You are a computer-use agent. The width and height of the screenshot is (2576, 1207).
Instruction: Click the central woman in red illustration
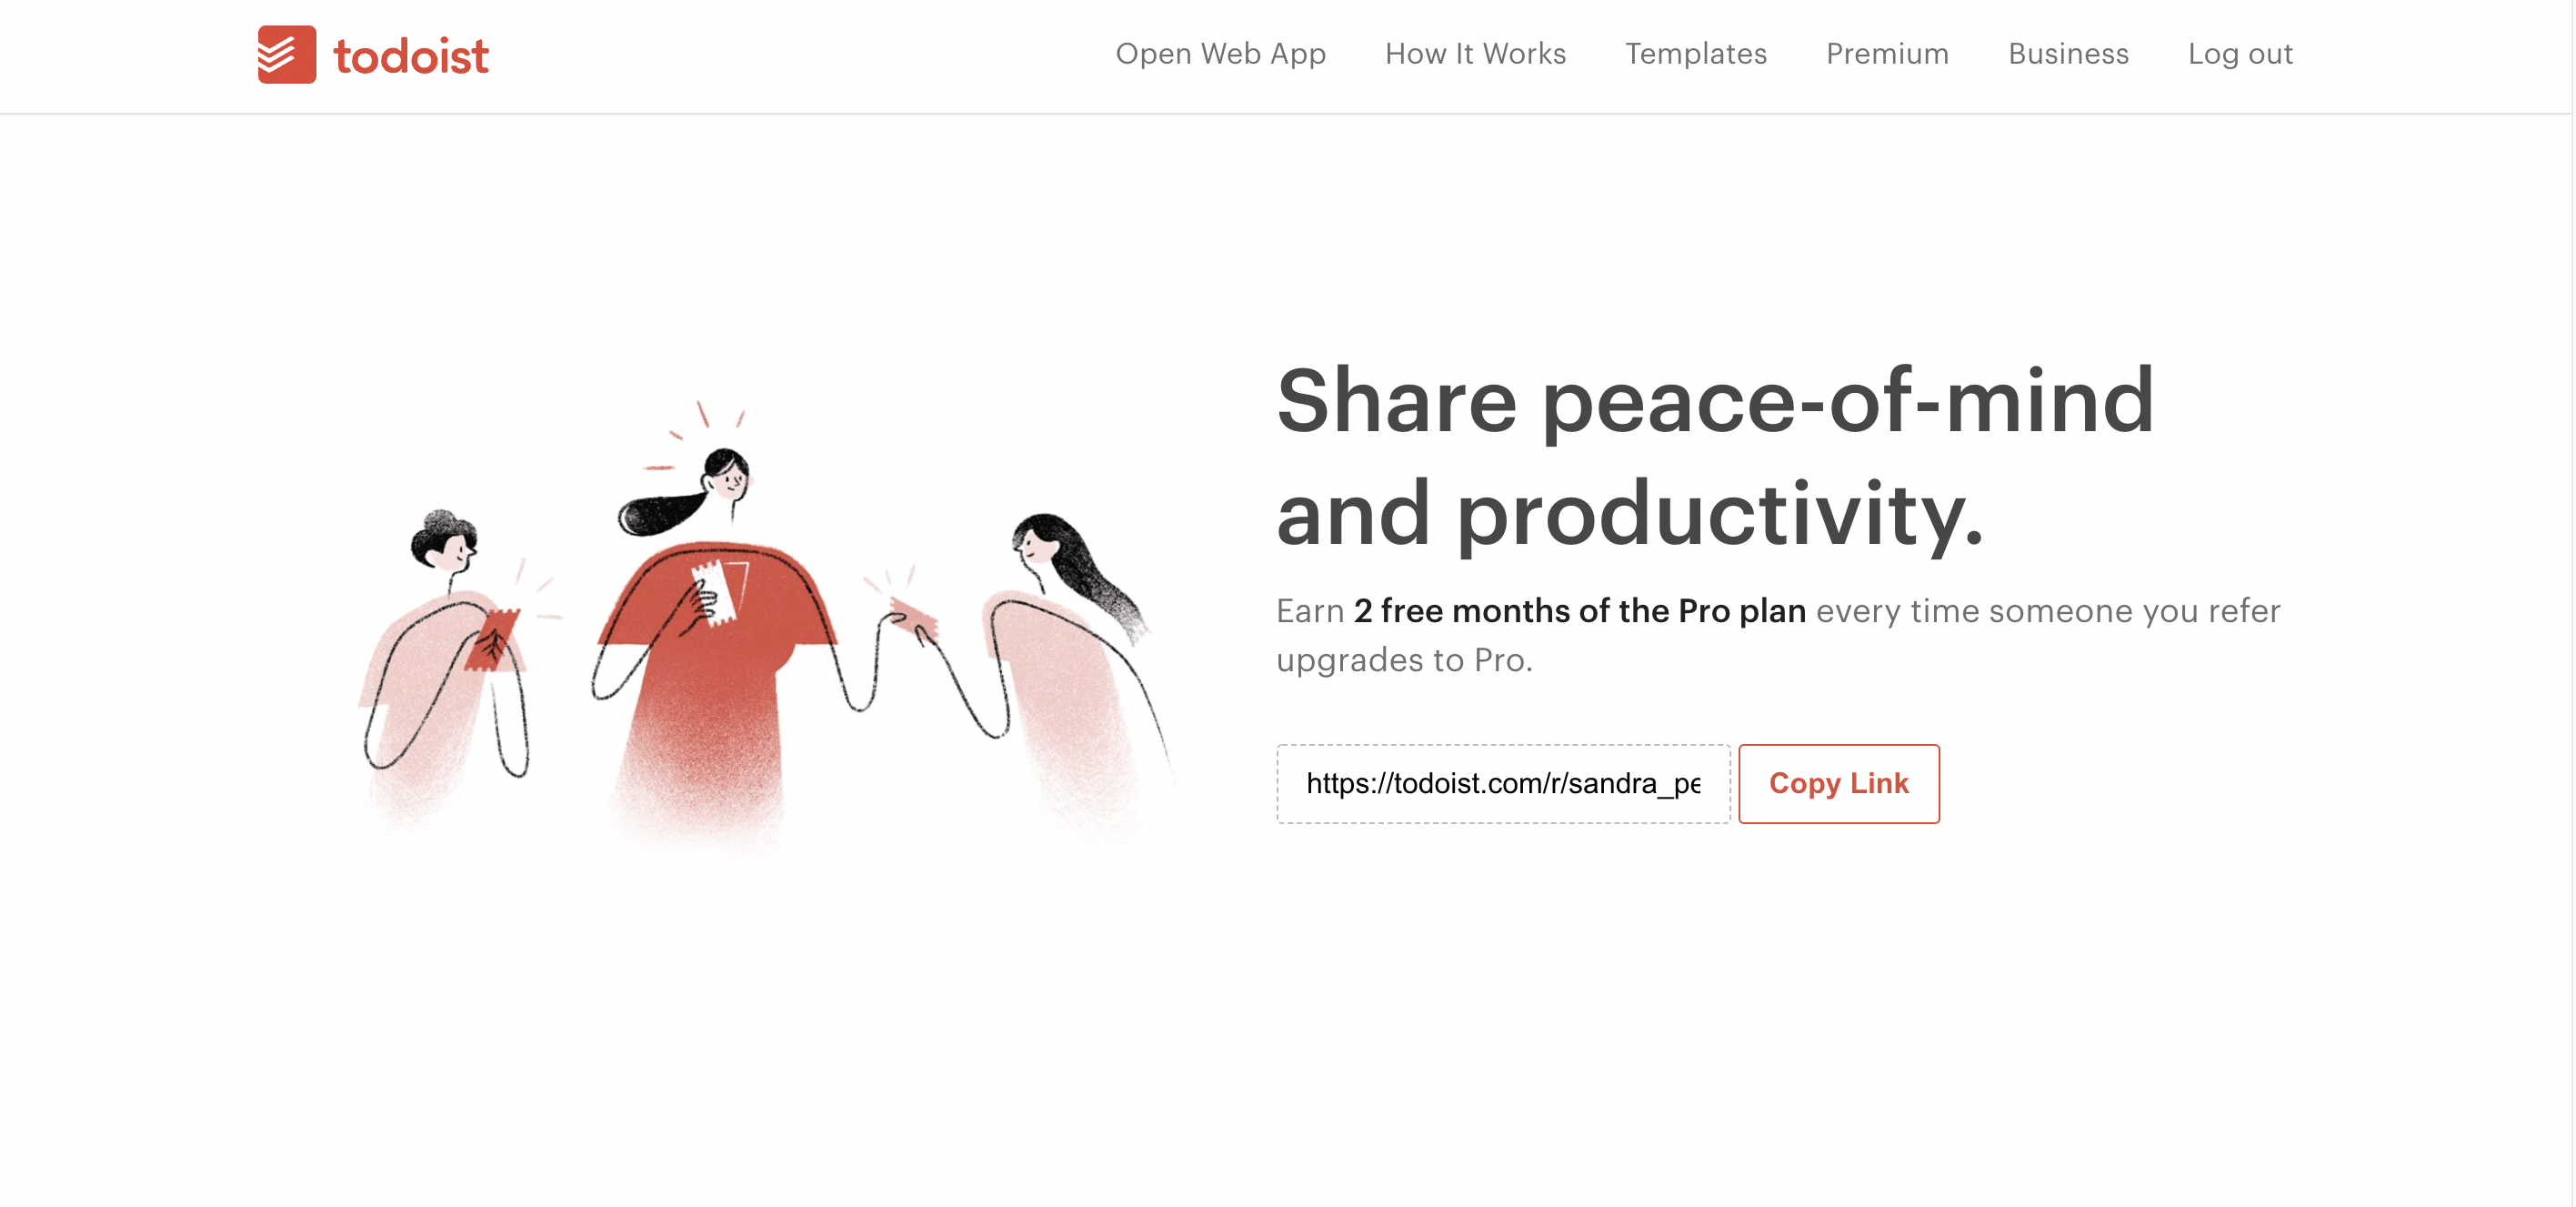pos(715,640)
